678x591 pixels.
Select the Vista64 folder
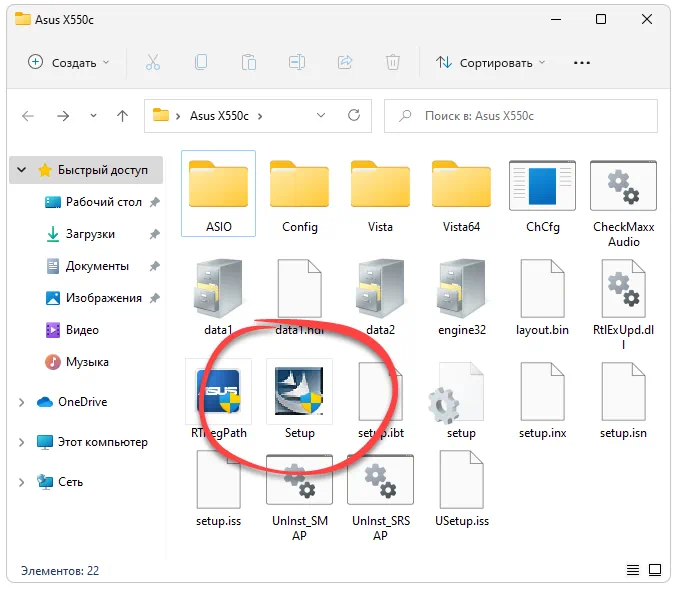tap(461, 197)
